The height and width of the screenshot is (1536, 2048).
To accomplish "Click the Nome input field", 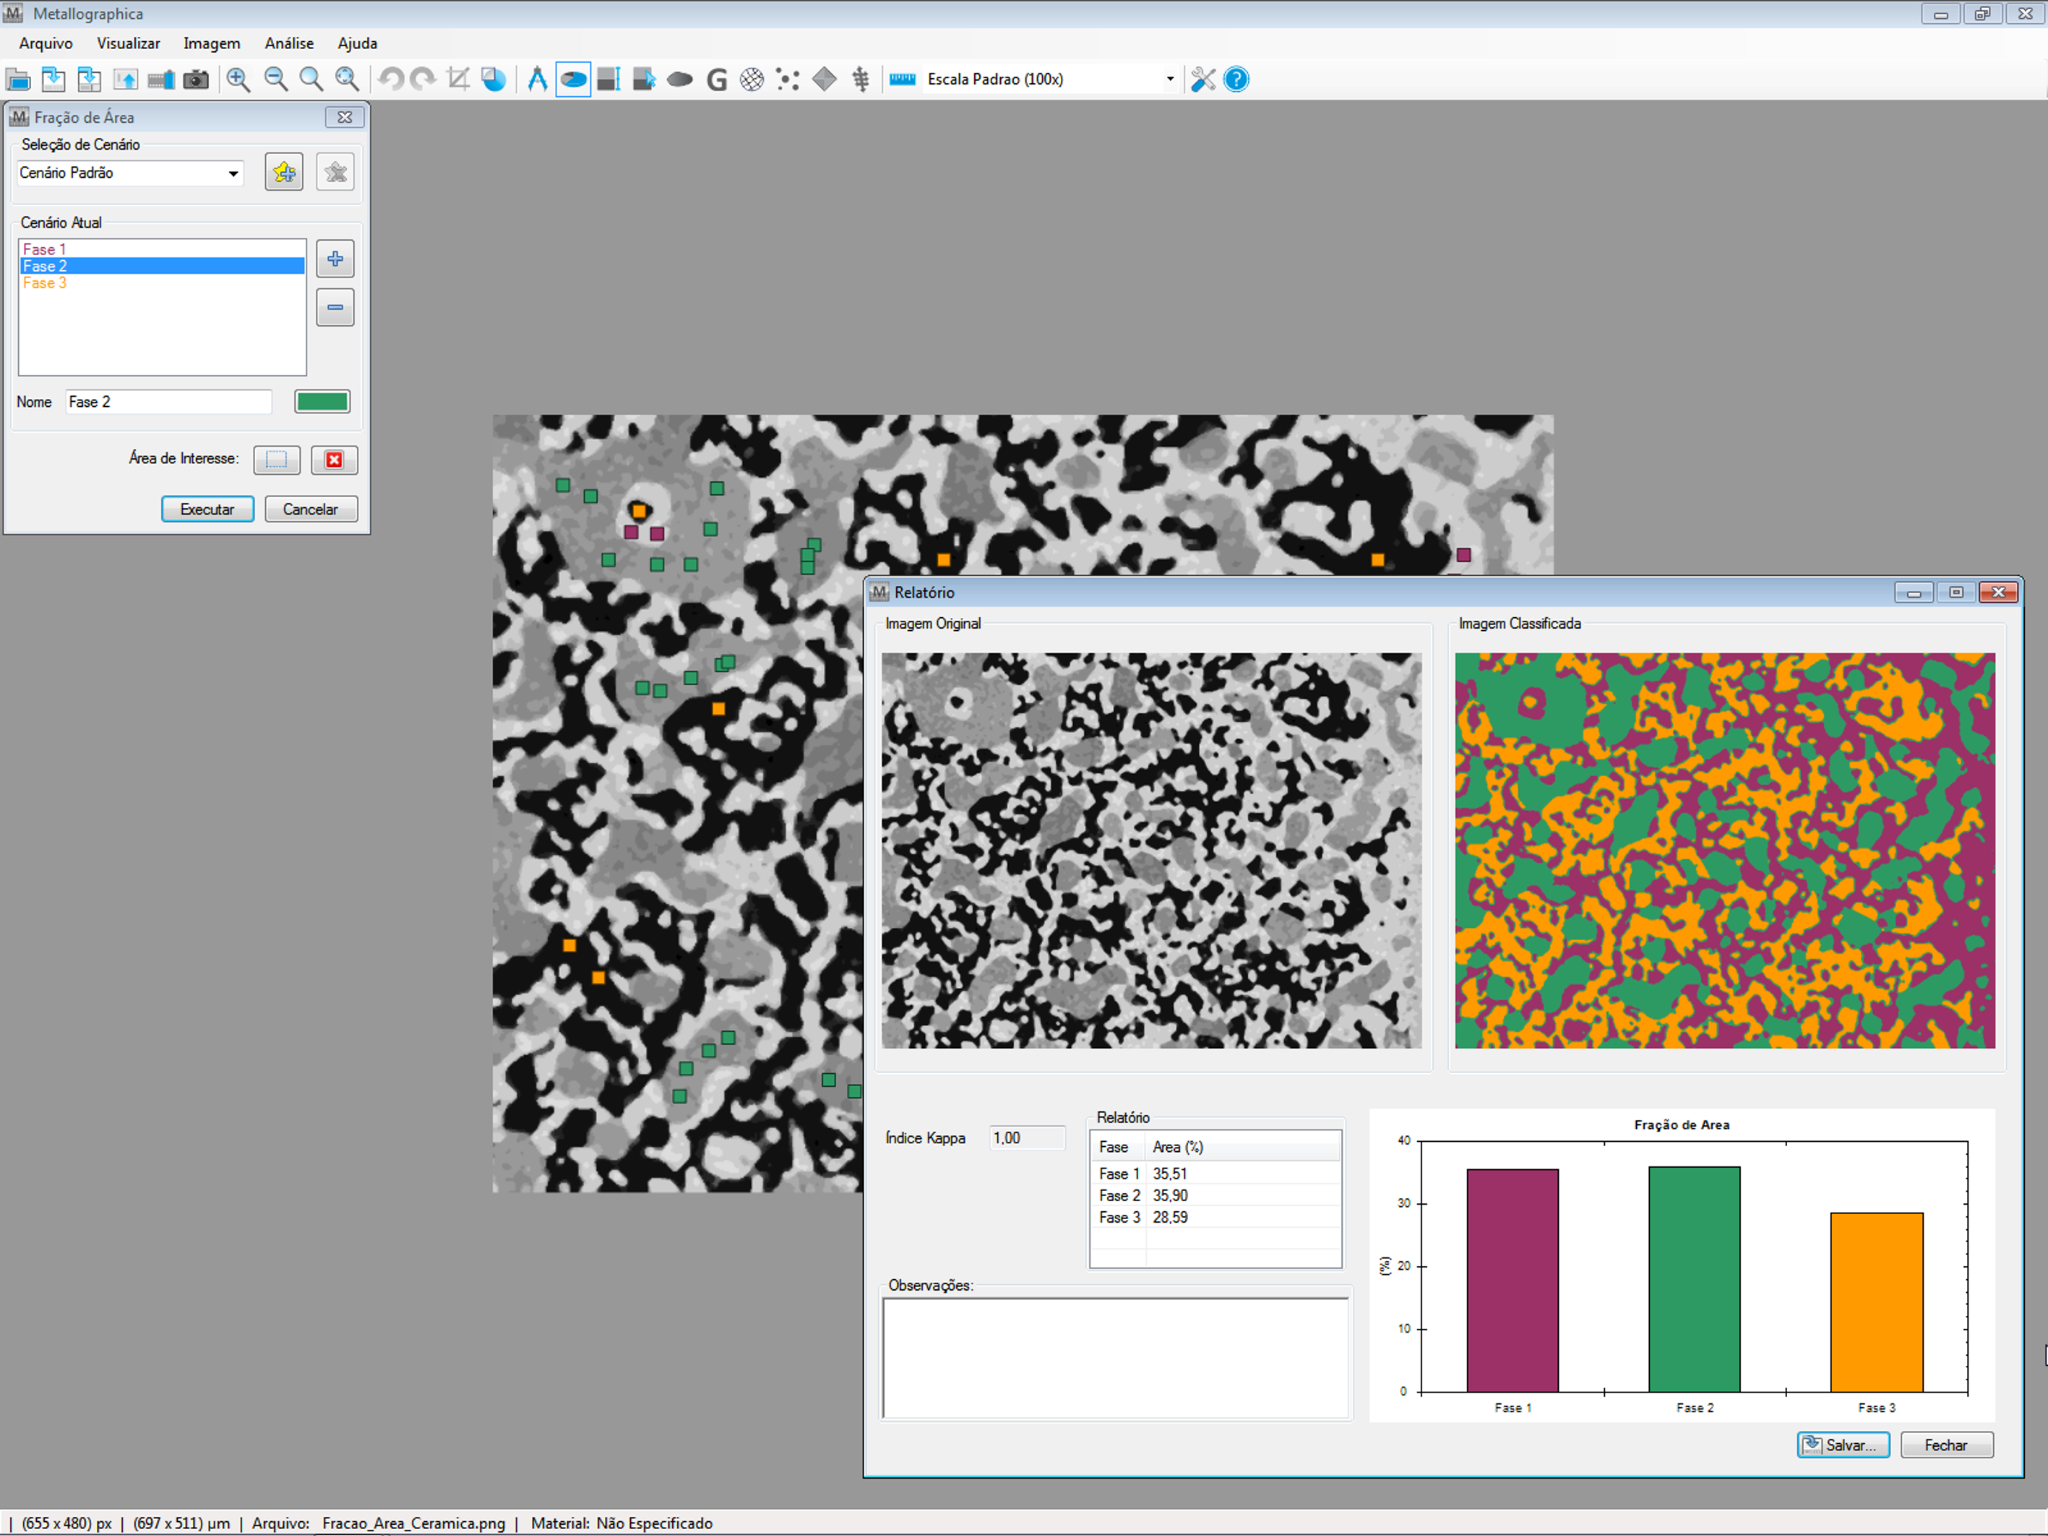I will click(x=169, y=402).
